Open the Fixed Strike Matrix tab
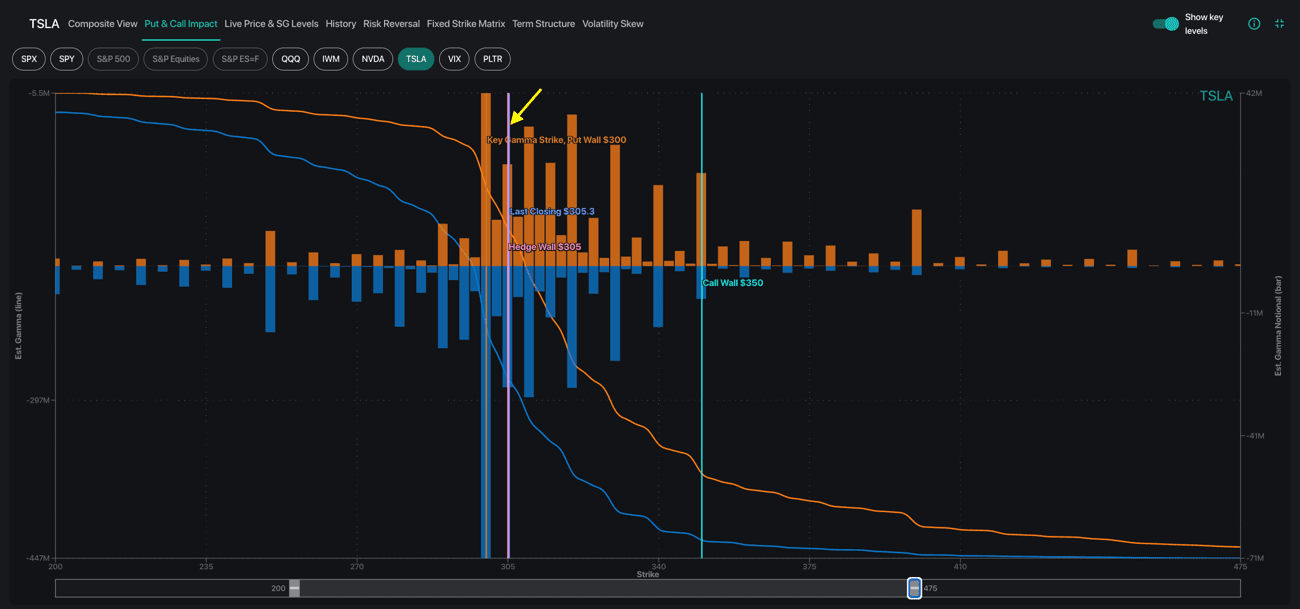 click(x=466, y=23)
